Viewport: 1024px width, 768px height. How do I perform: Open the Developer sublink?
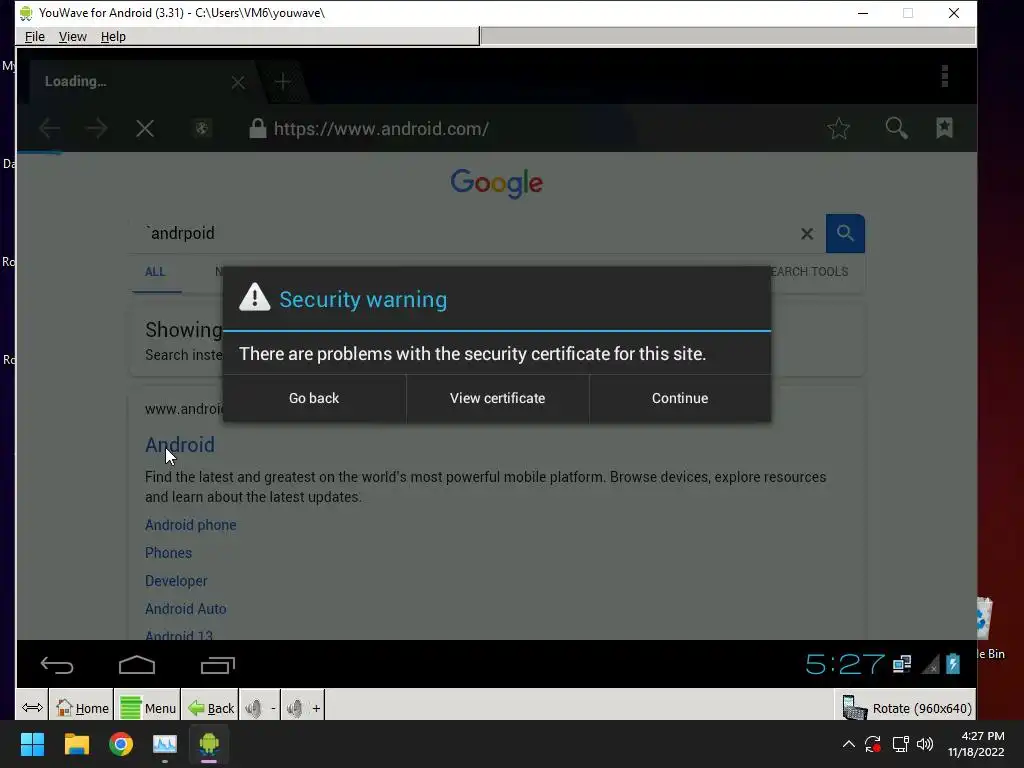click(176, 581)
